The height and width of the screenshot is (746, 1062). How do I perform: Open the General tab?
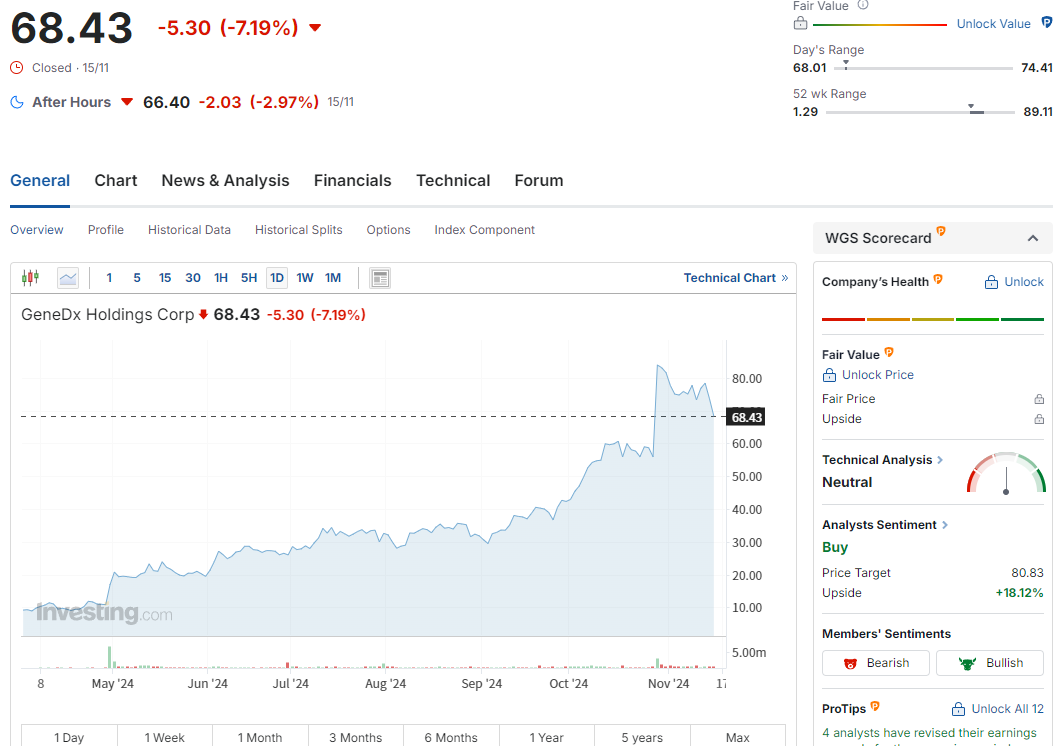point(40,181)
